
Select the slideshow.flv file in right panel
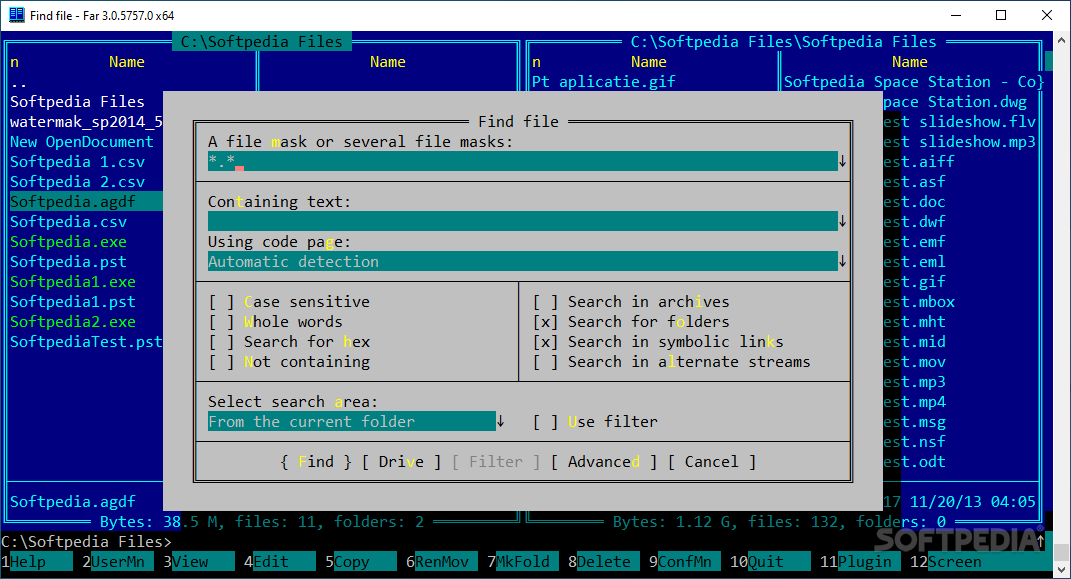(x=960, y=122)
